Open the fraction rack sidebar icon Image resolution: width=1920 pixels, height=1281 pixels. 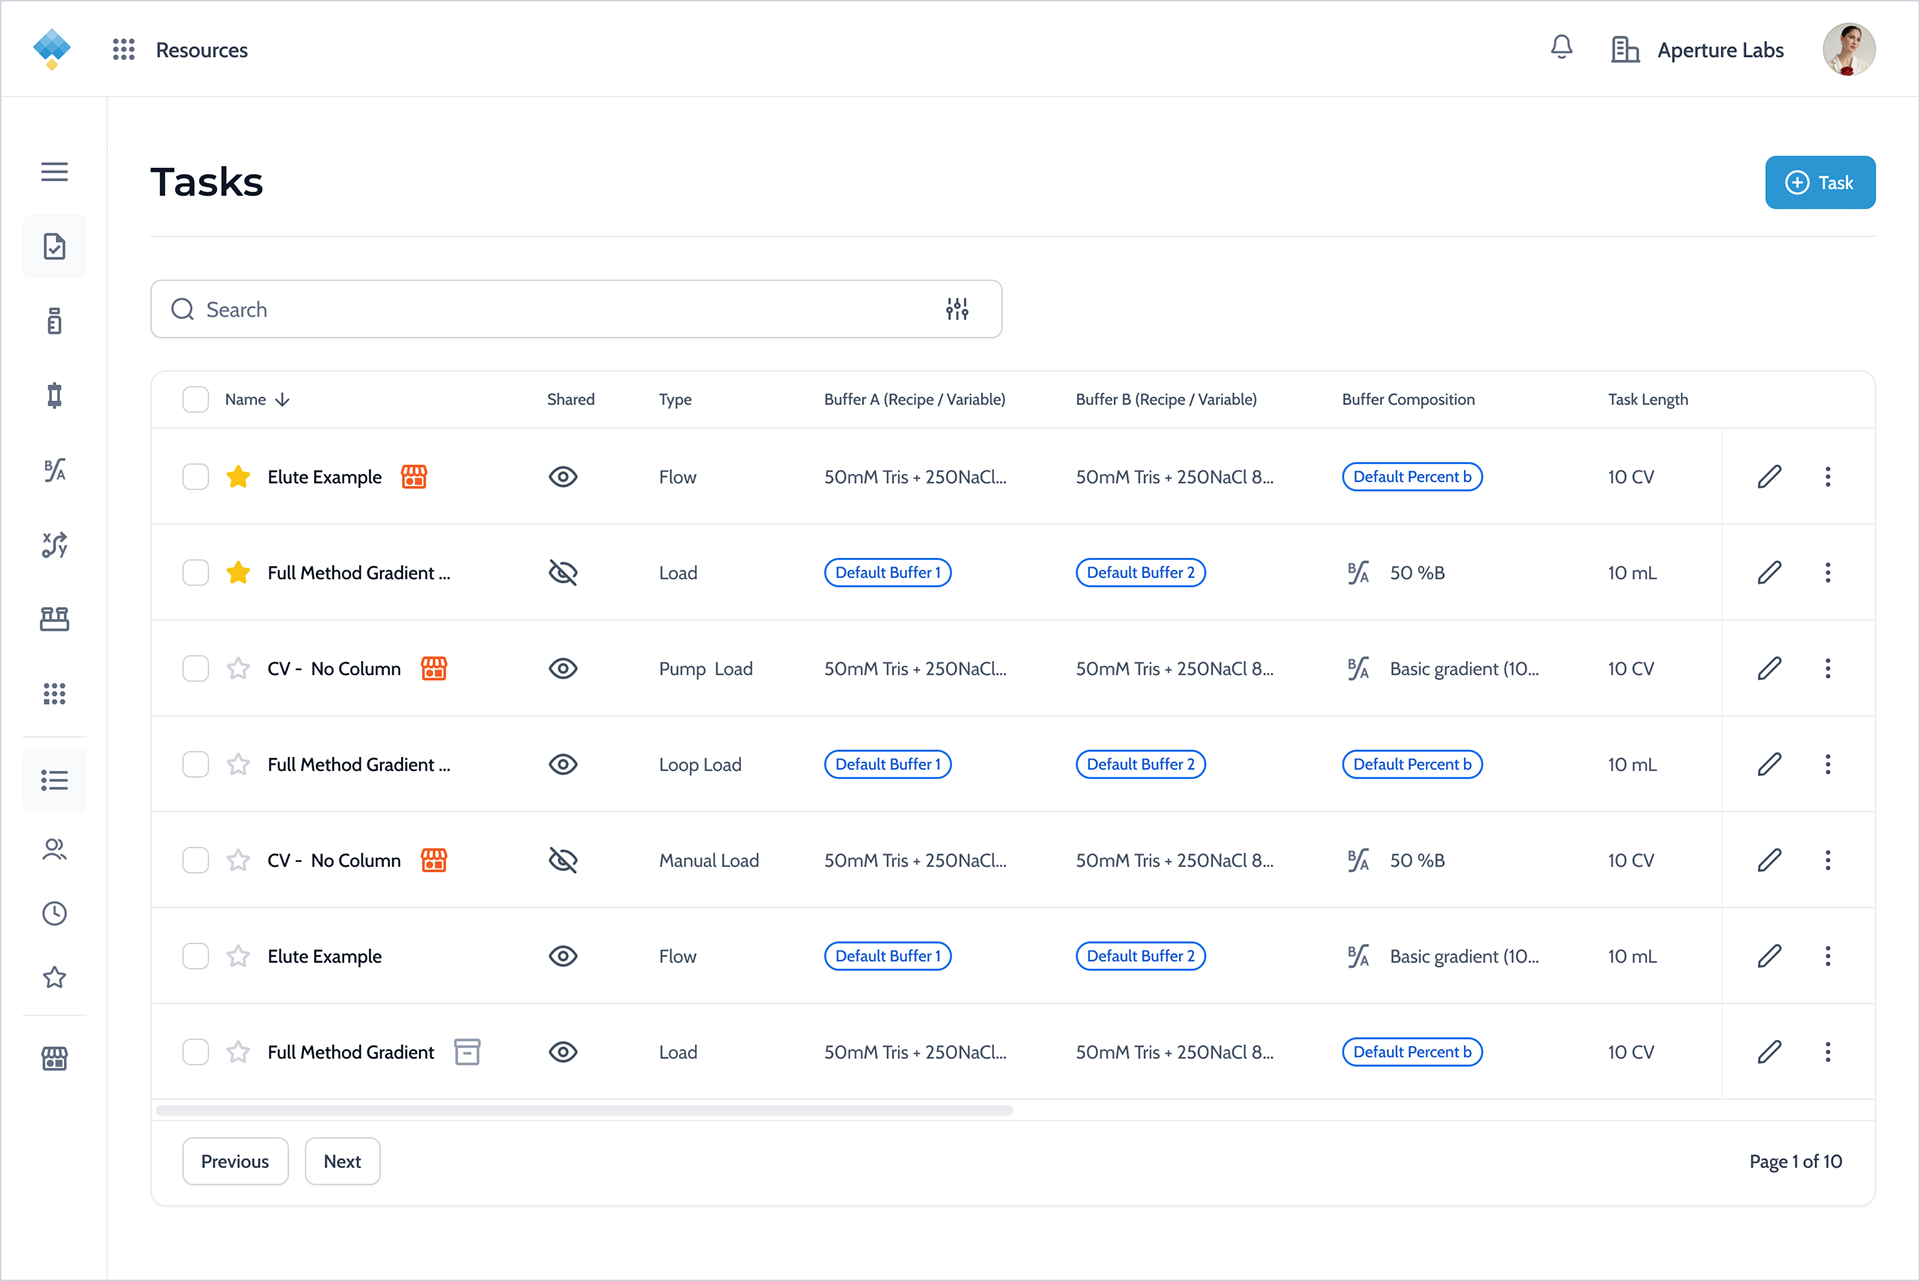point(55,619)
